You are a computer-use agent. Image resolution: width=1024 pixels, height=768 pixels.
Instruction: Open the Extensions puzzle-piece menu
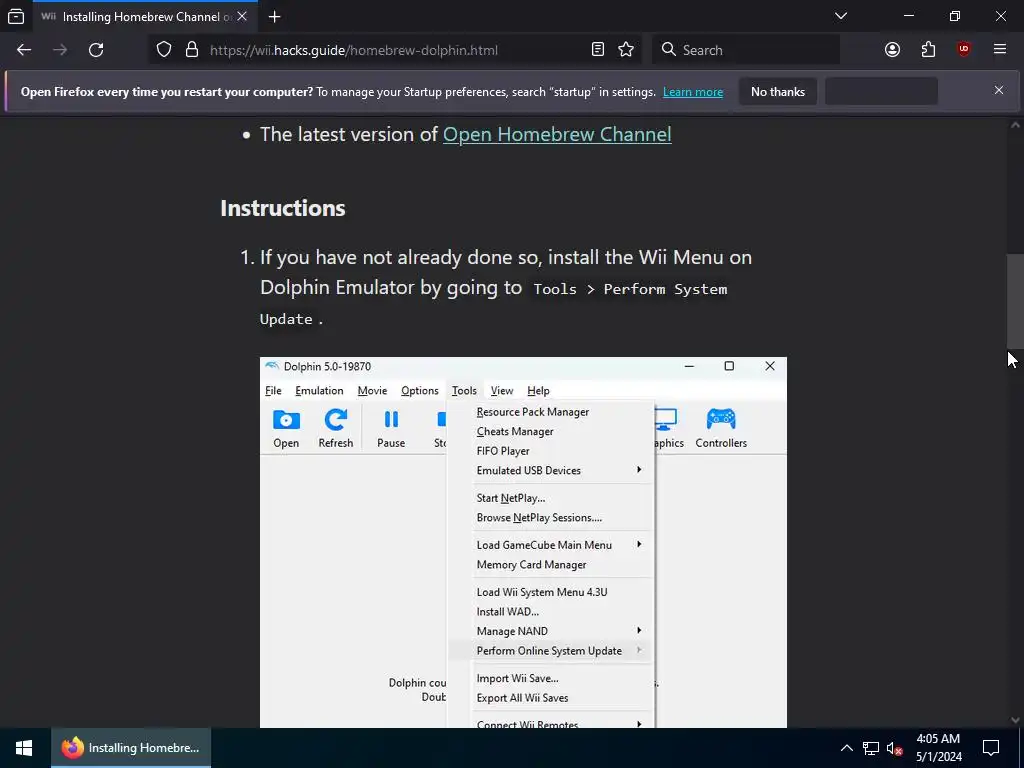pos(928,50)
